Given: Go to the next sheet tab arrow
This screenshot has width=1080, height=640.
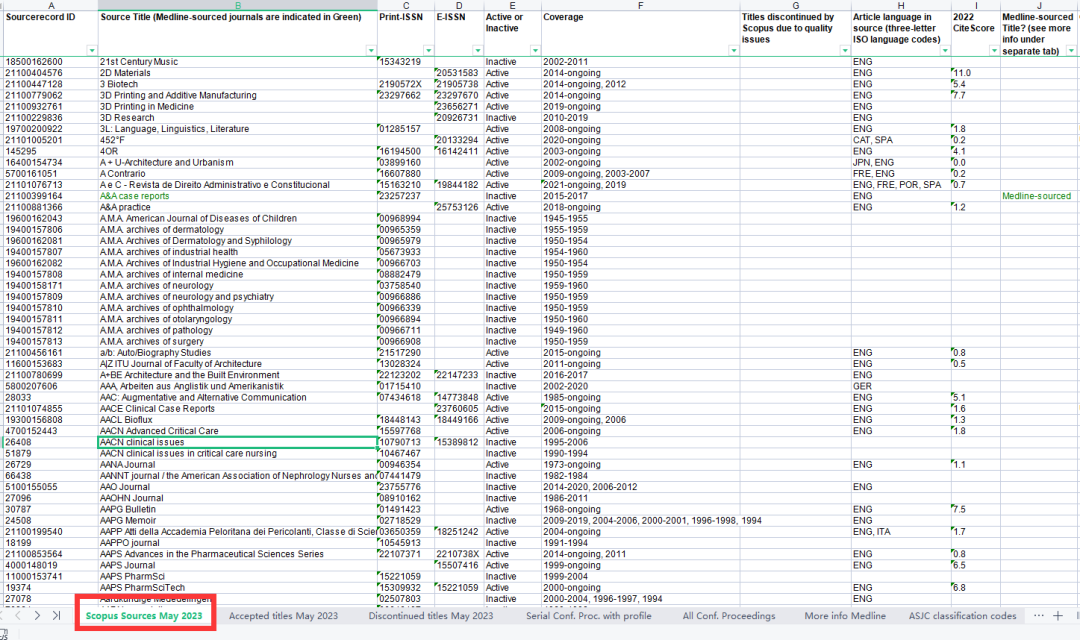Looking at the screenshot, I should (37, 616).
